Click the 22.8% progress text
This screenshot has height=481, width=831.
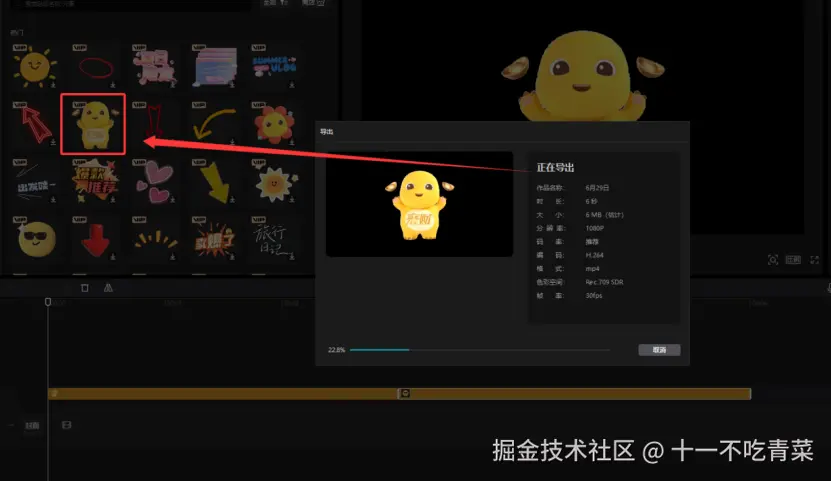[337, 350]
